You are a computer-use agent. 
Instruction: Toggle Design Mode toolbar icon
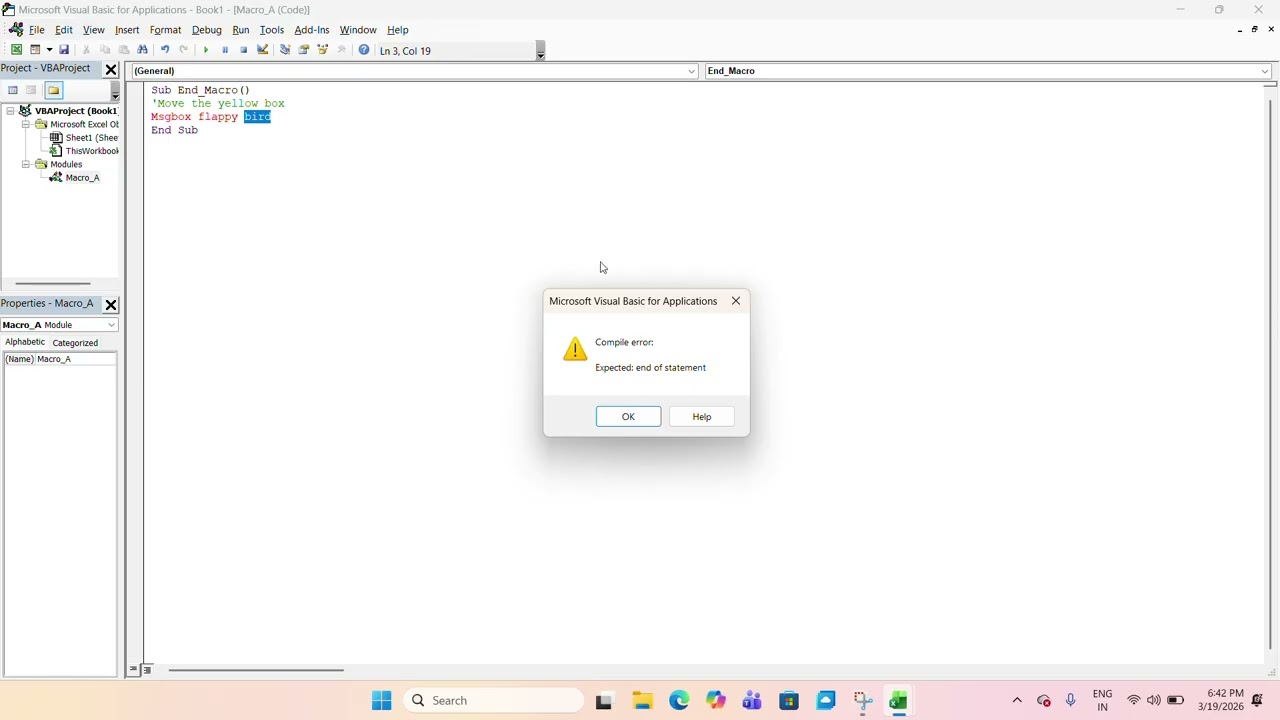(263, 50)
